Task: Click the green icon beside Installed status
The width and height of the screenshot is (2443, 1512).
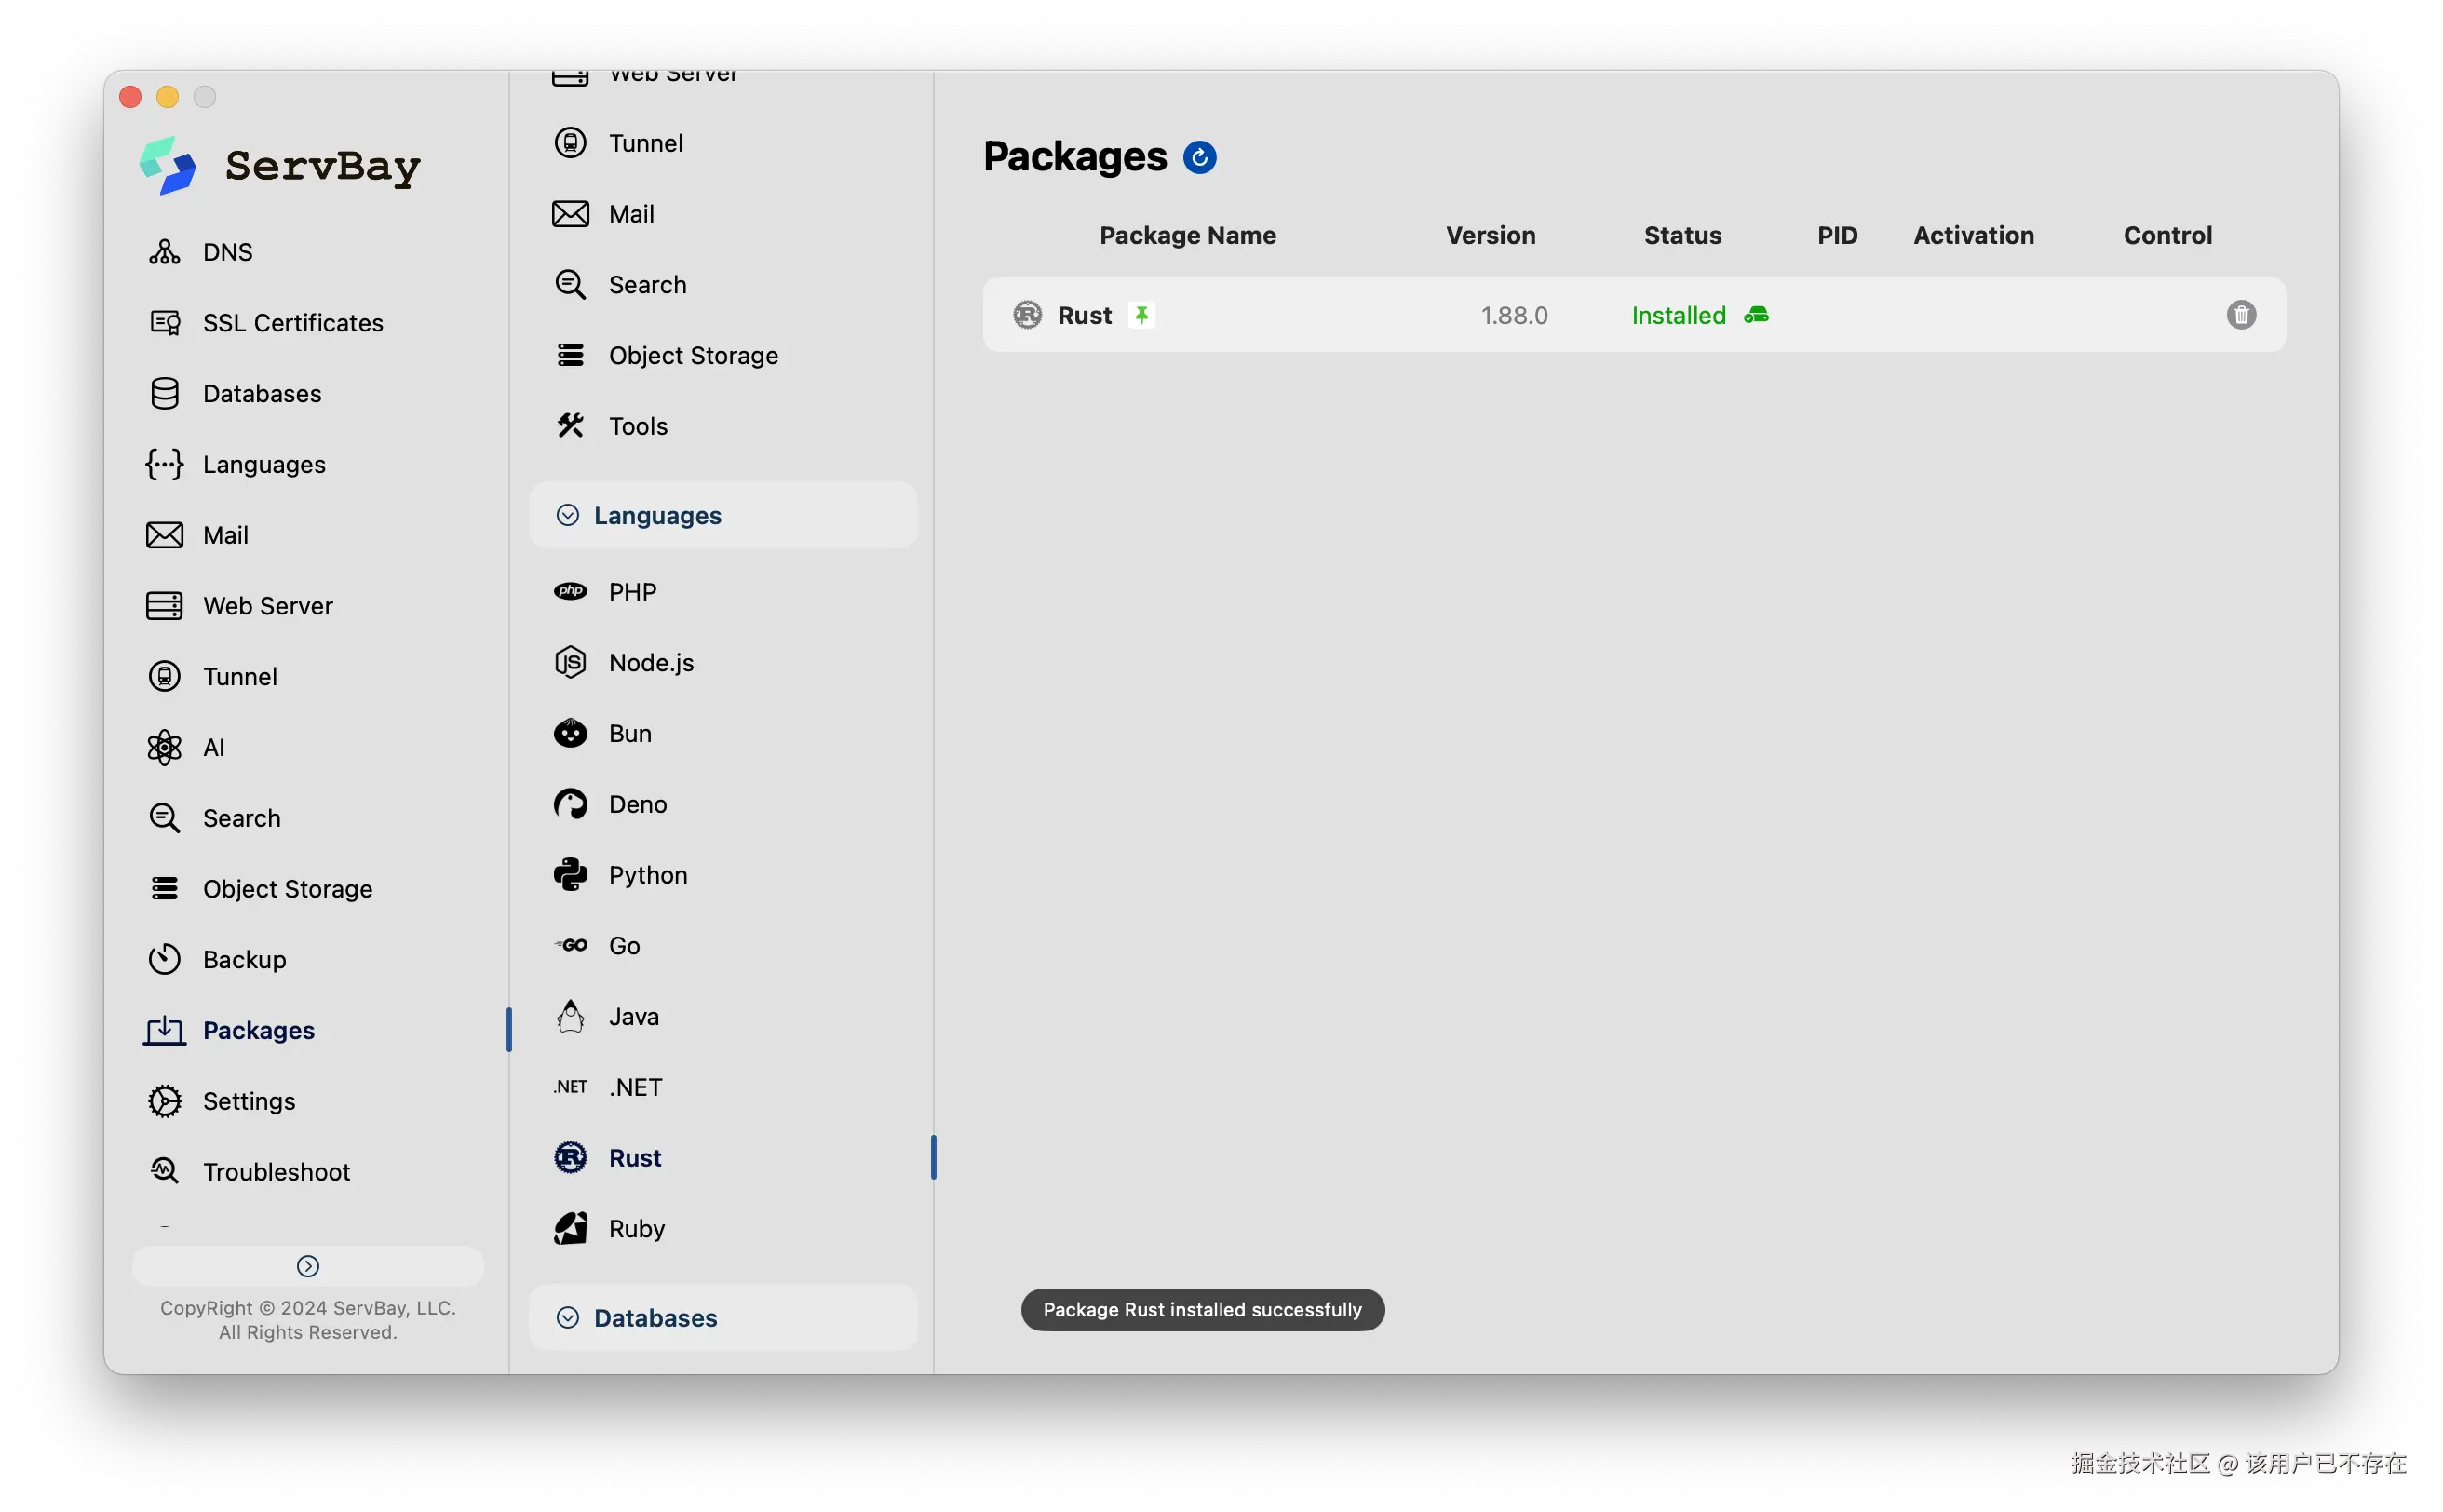Action: [1756, 315]
